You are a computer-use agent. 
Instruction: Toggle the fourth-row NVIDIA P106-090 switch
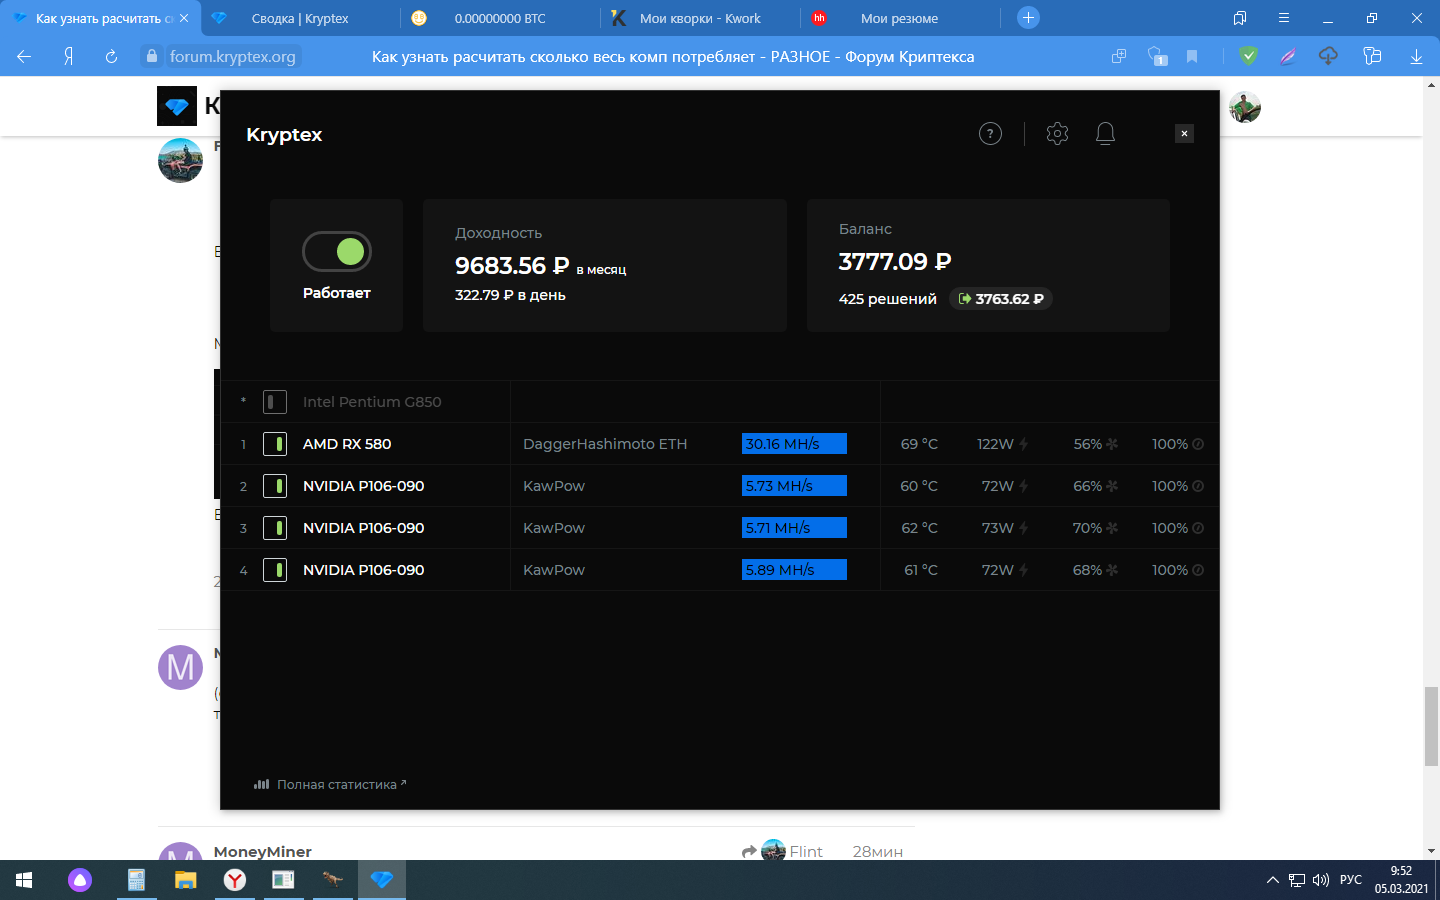pyautogui.click(x=275, y=570)
